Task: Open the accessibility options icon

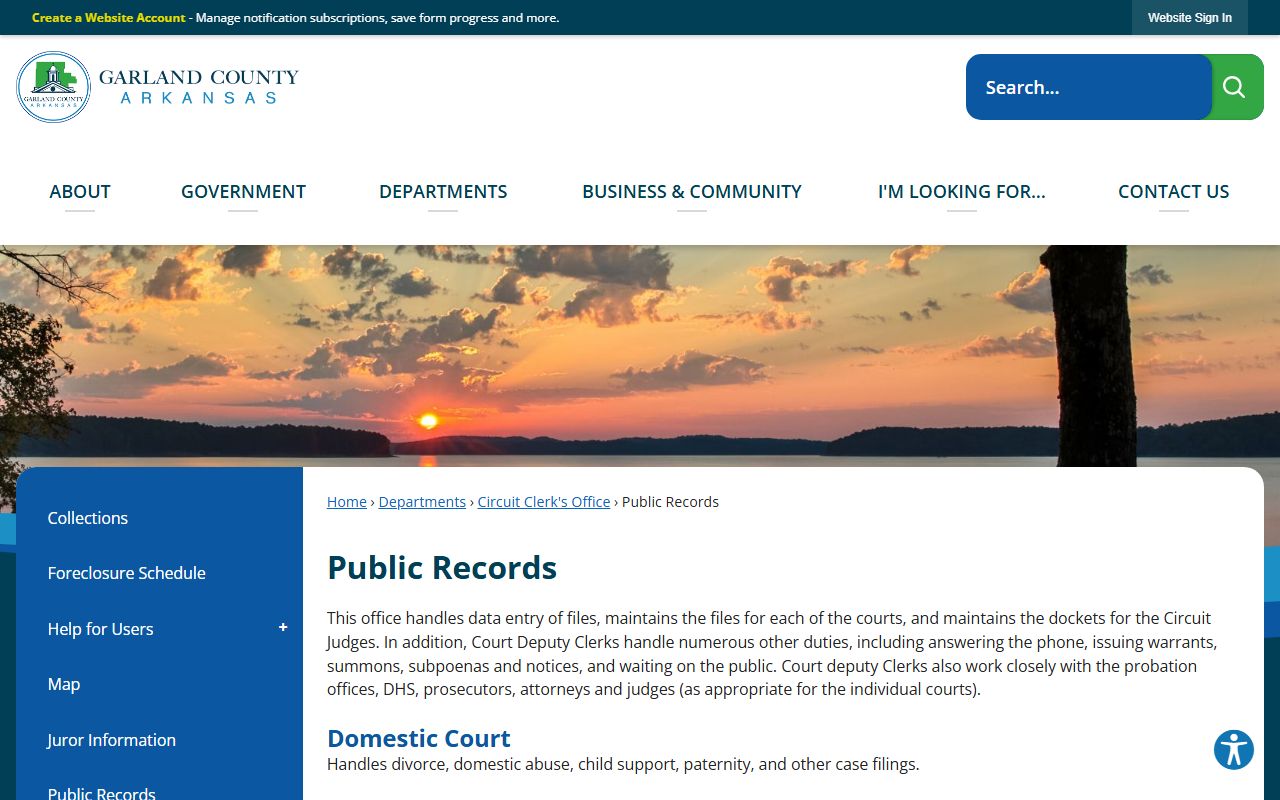Action: (x=1234, y=750)
